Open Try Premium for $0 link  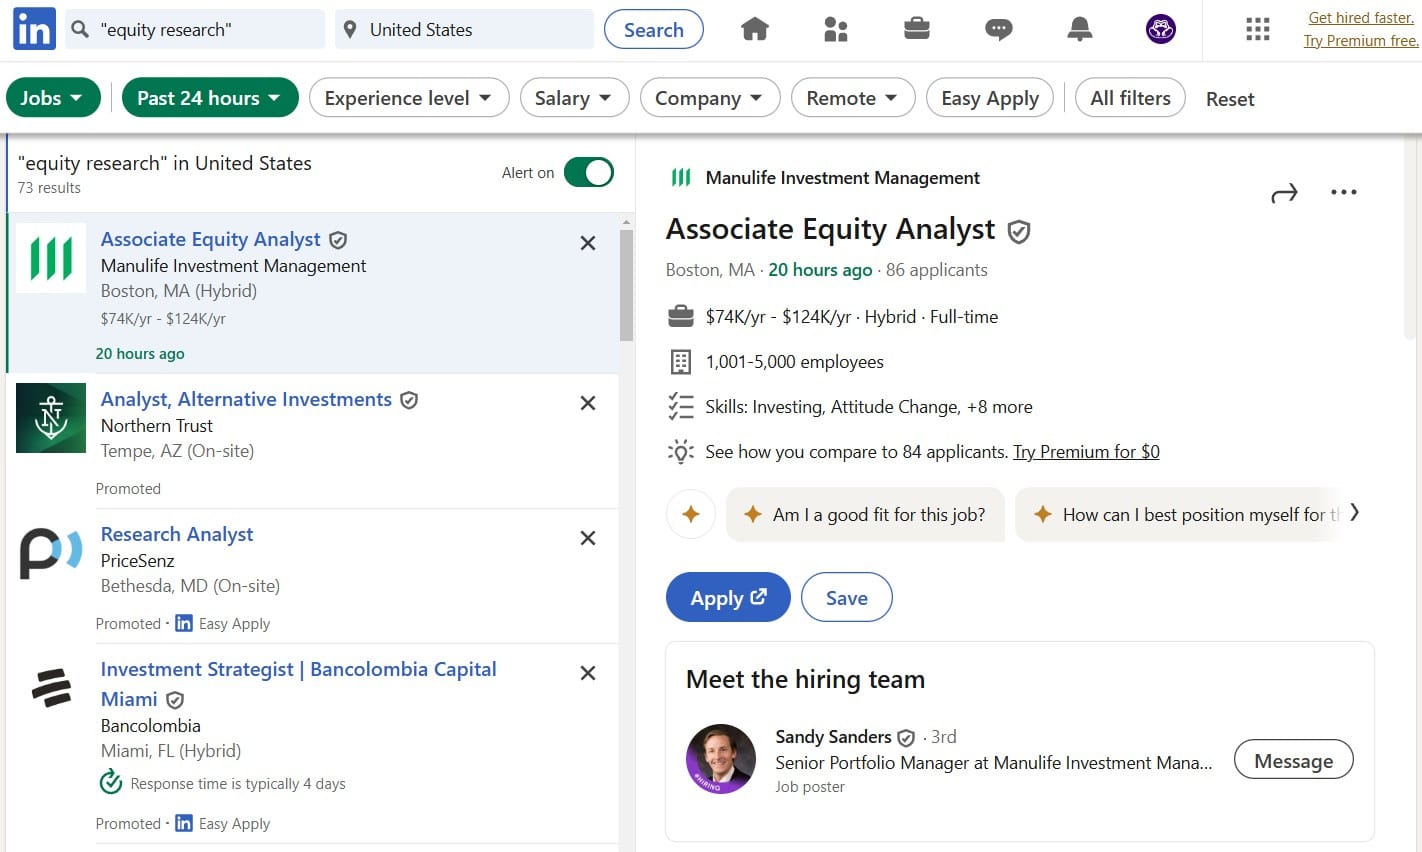point(1086,452)
